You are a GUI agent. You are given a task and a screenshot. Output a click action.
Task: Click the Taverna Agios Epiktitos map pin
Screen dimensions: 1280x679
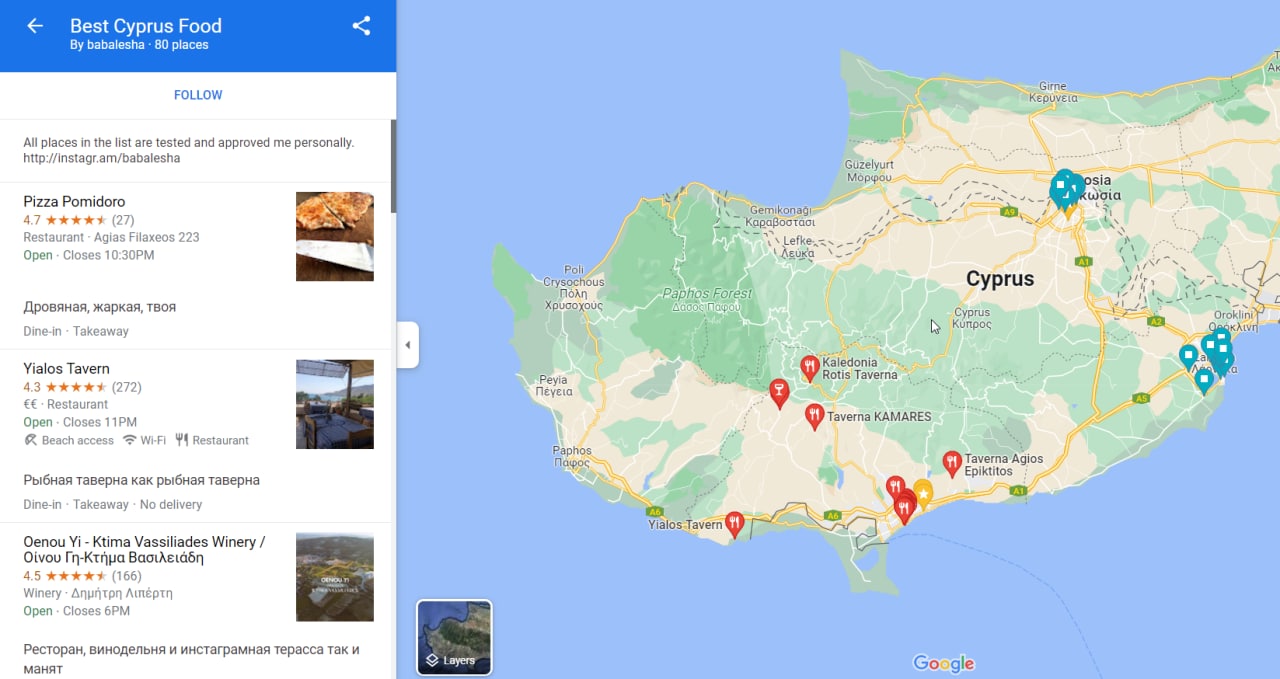(952, 462)
